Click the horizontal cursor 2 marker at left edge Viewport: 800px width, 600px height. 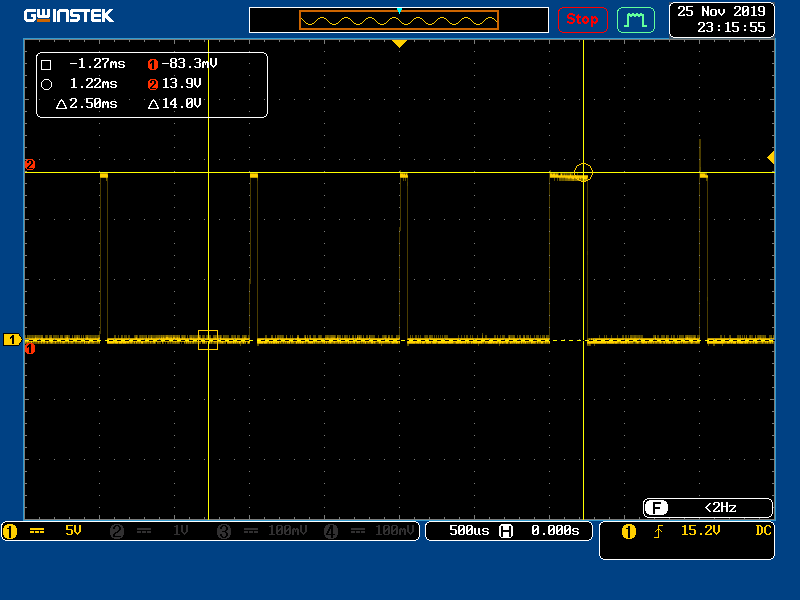[30, 165]
